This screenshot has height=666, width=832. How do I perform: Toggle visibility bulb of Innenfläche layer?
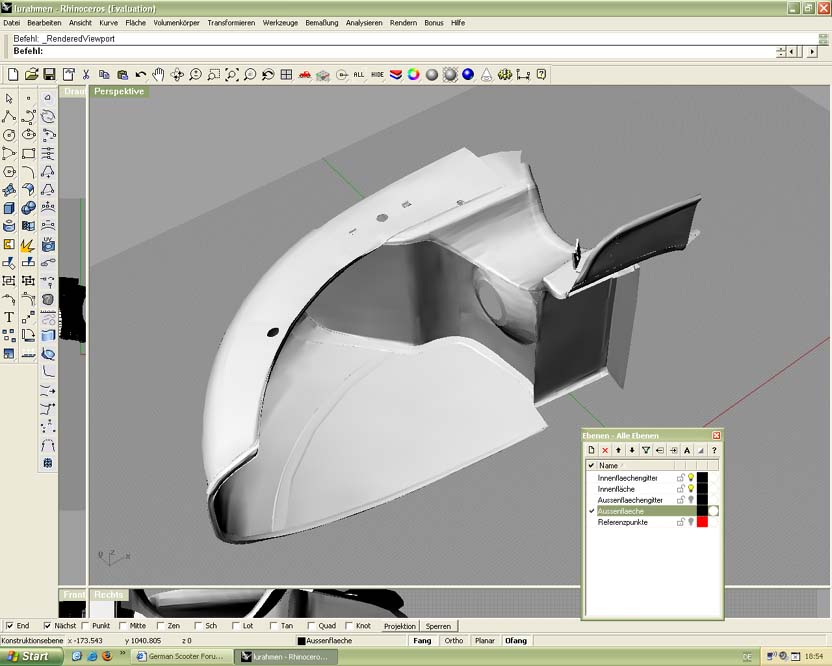(x=690, y=489)
